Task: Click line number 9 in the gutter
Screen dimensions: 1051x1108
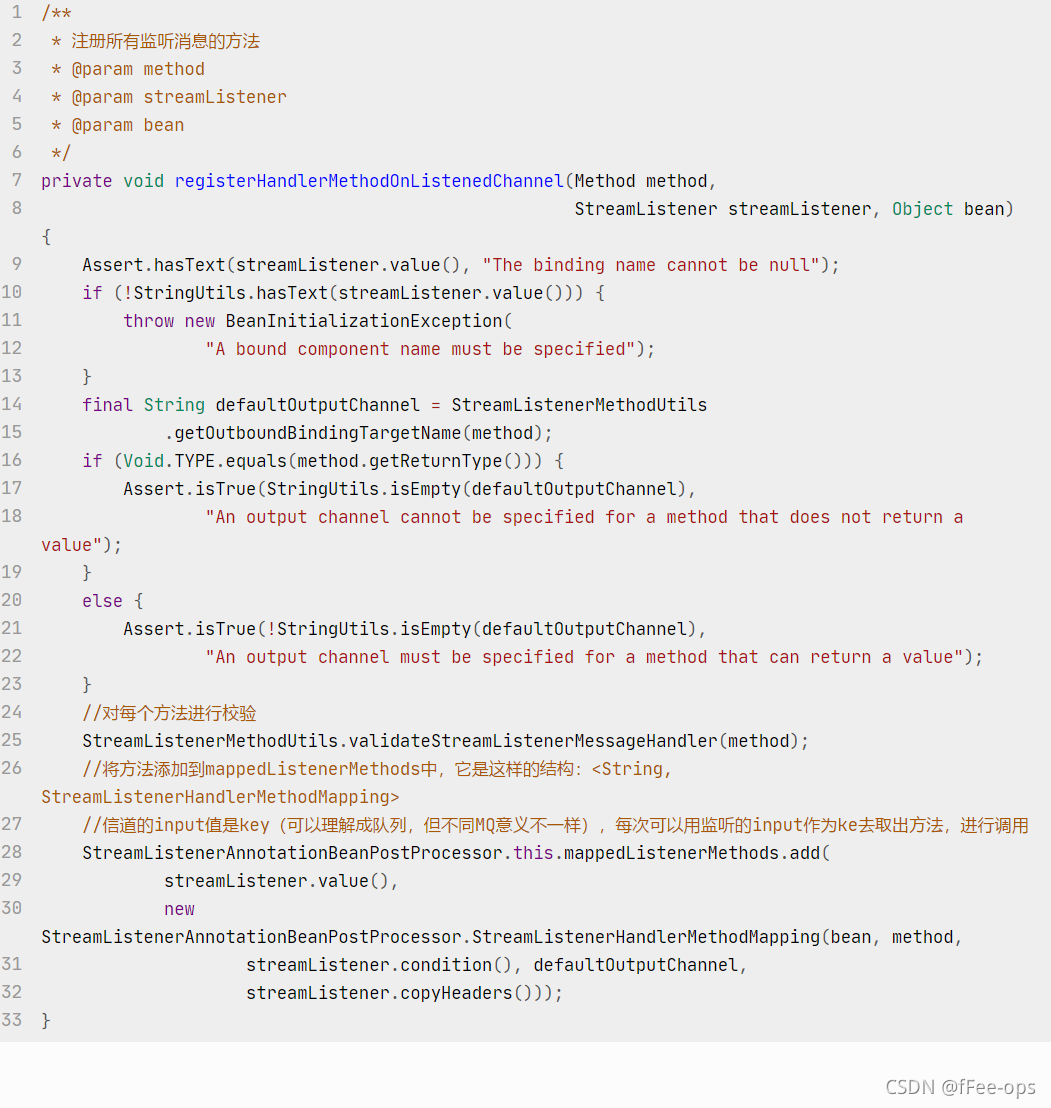Action: click(x=16, y=264)
